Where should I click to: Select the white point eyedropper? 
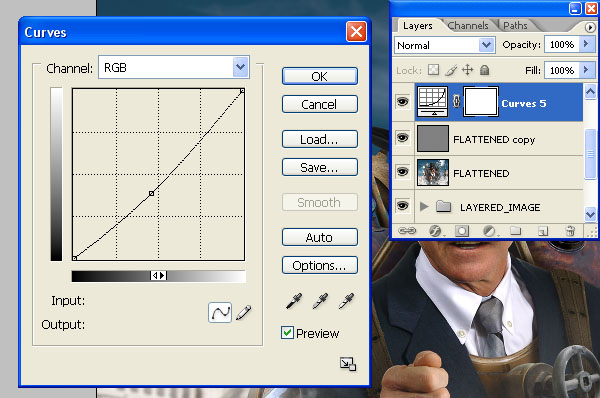tap(346, 301)
